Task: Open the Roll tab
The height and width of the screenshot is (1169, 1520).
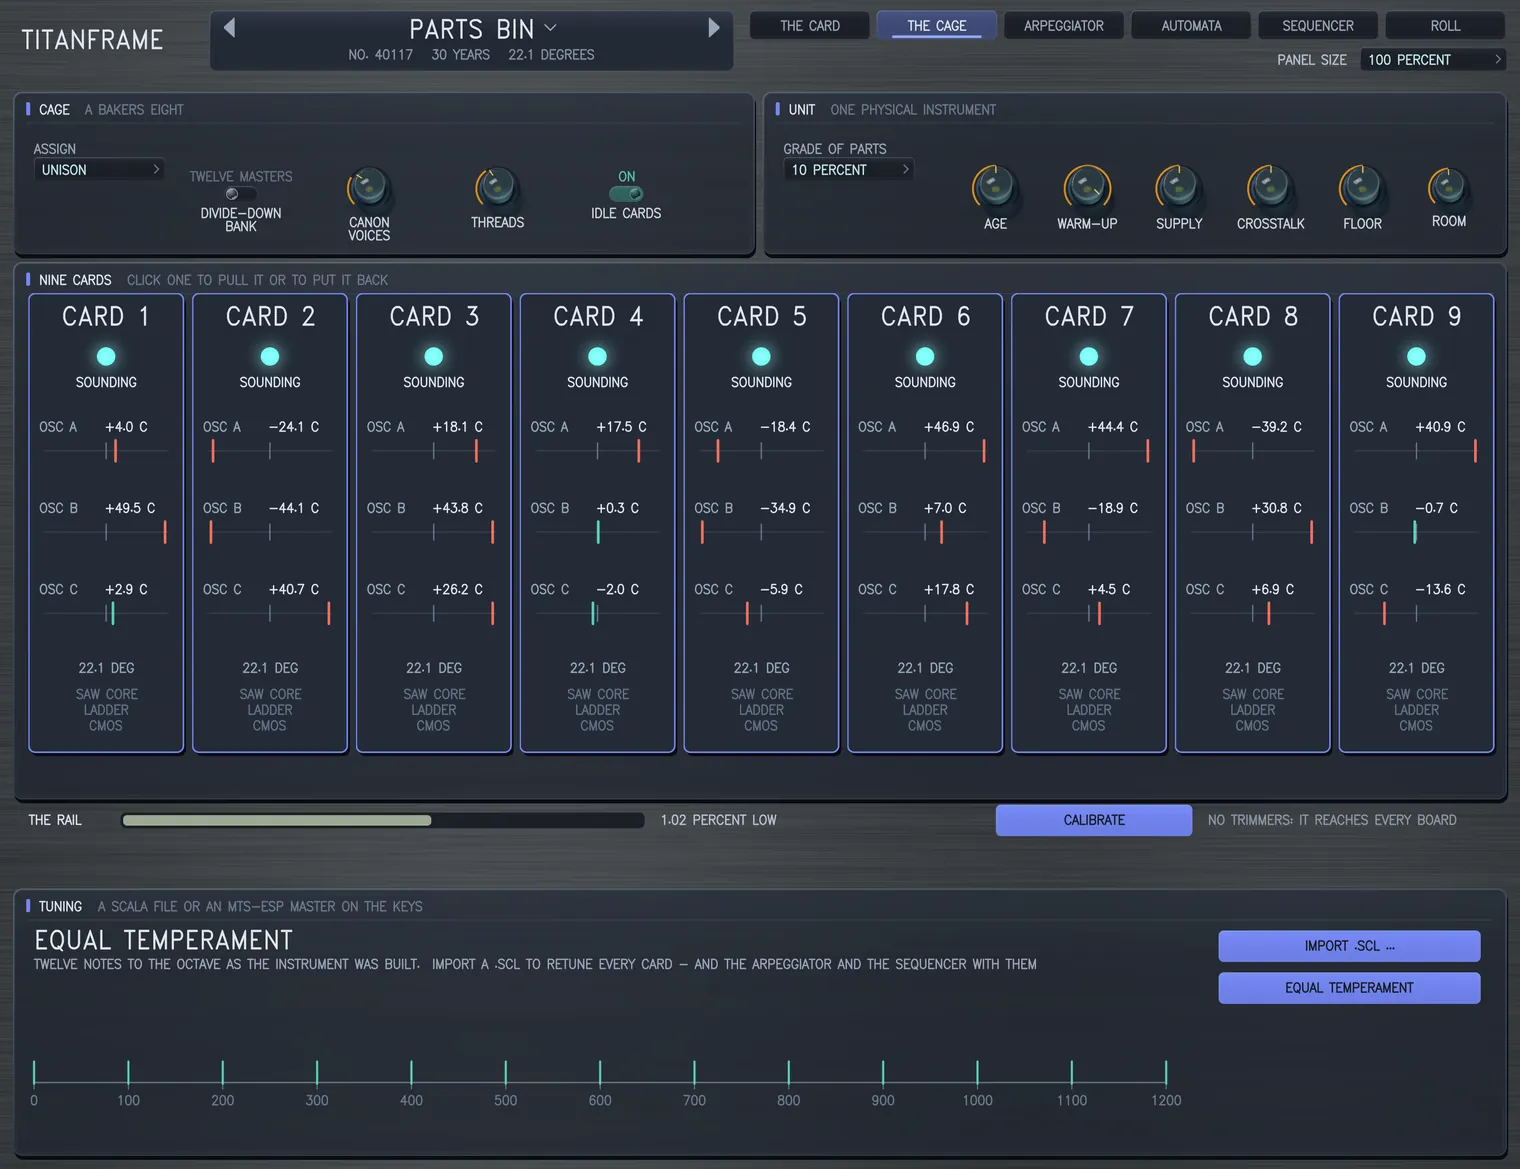Action: pyautogui.click(x=1445, y=26)
